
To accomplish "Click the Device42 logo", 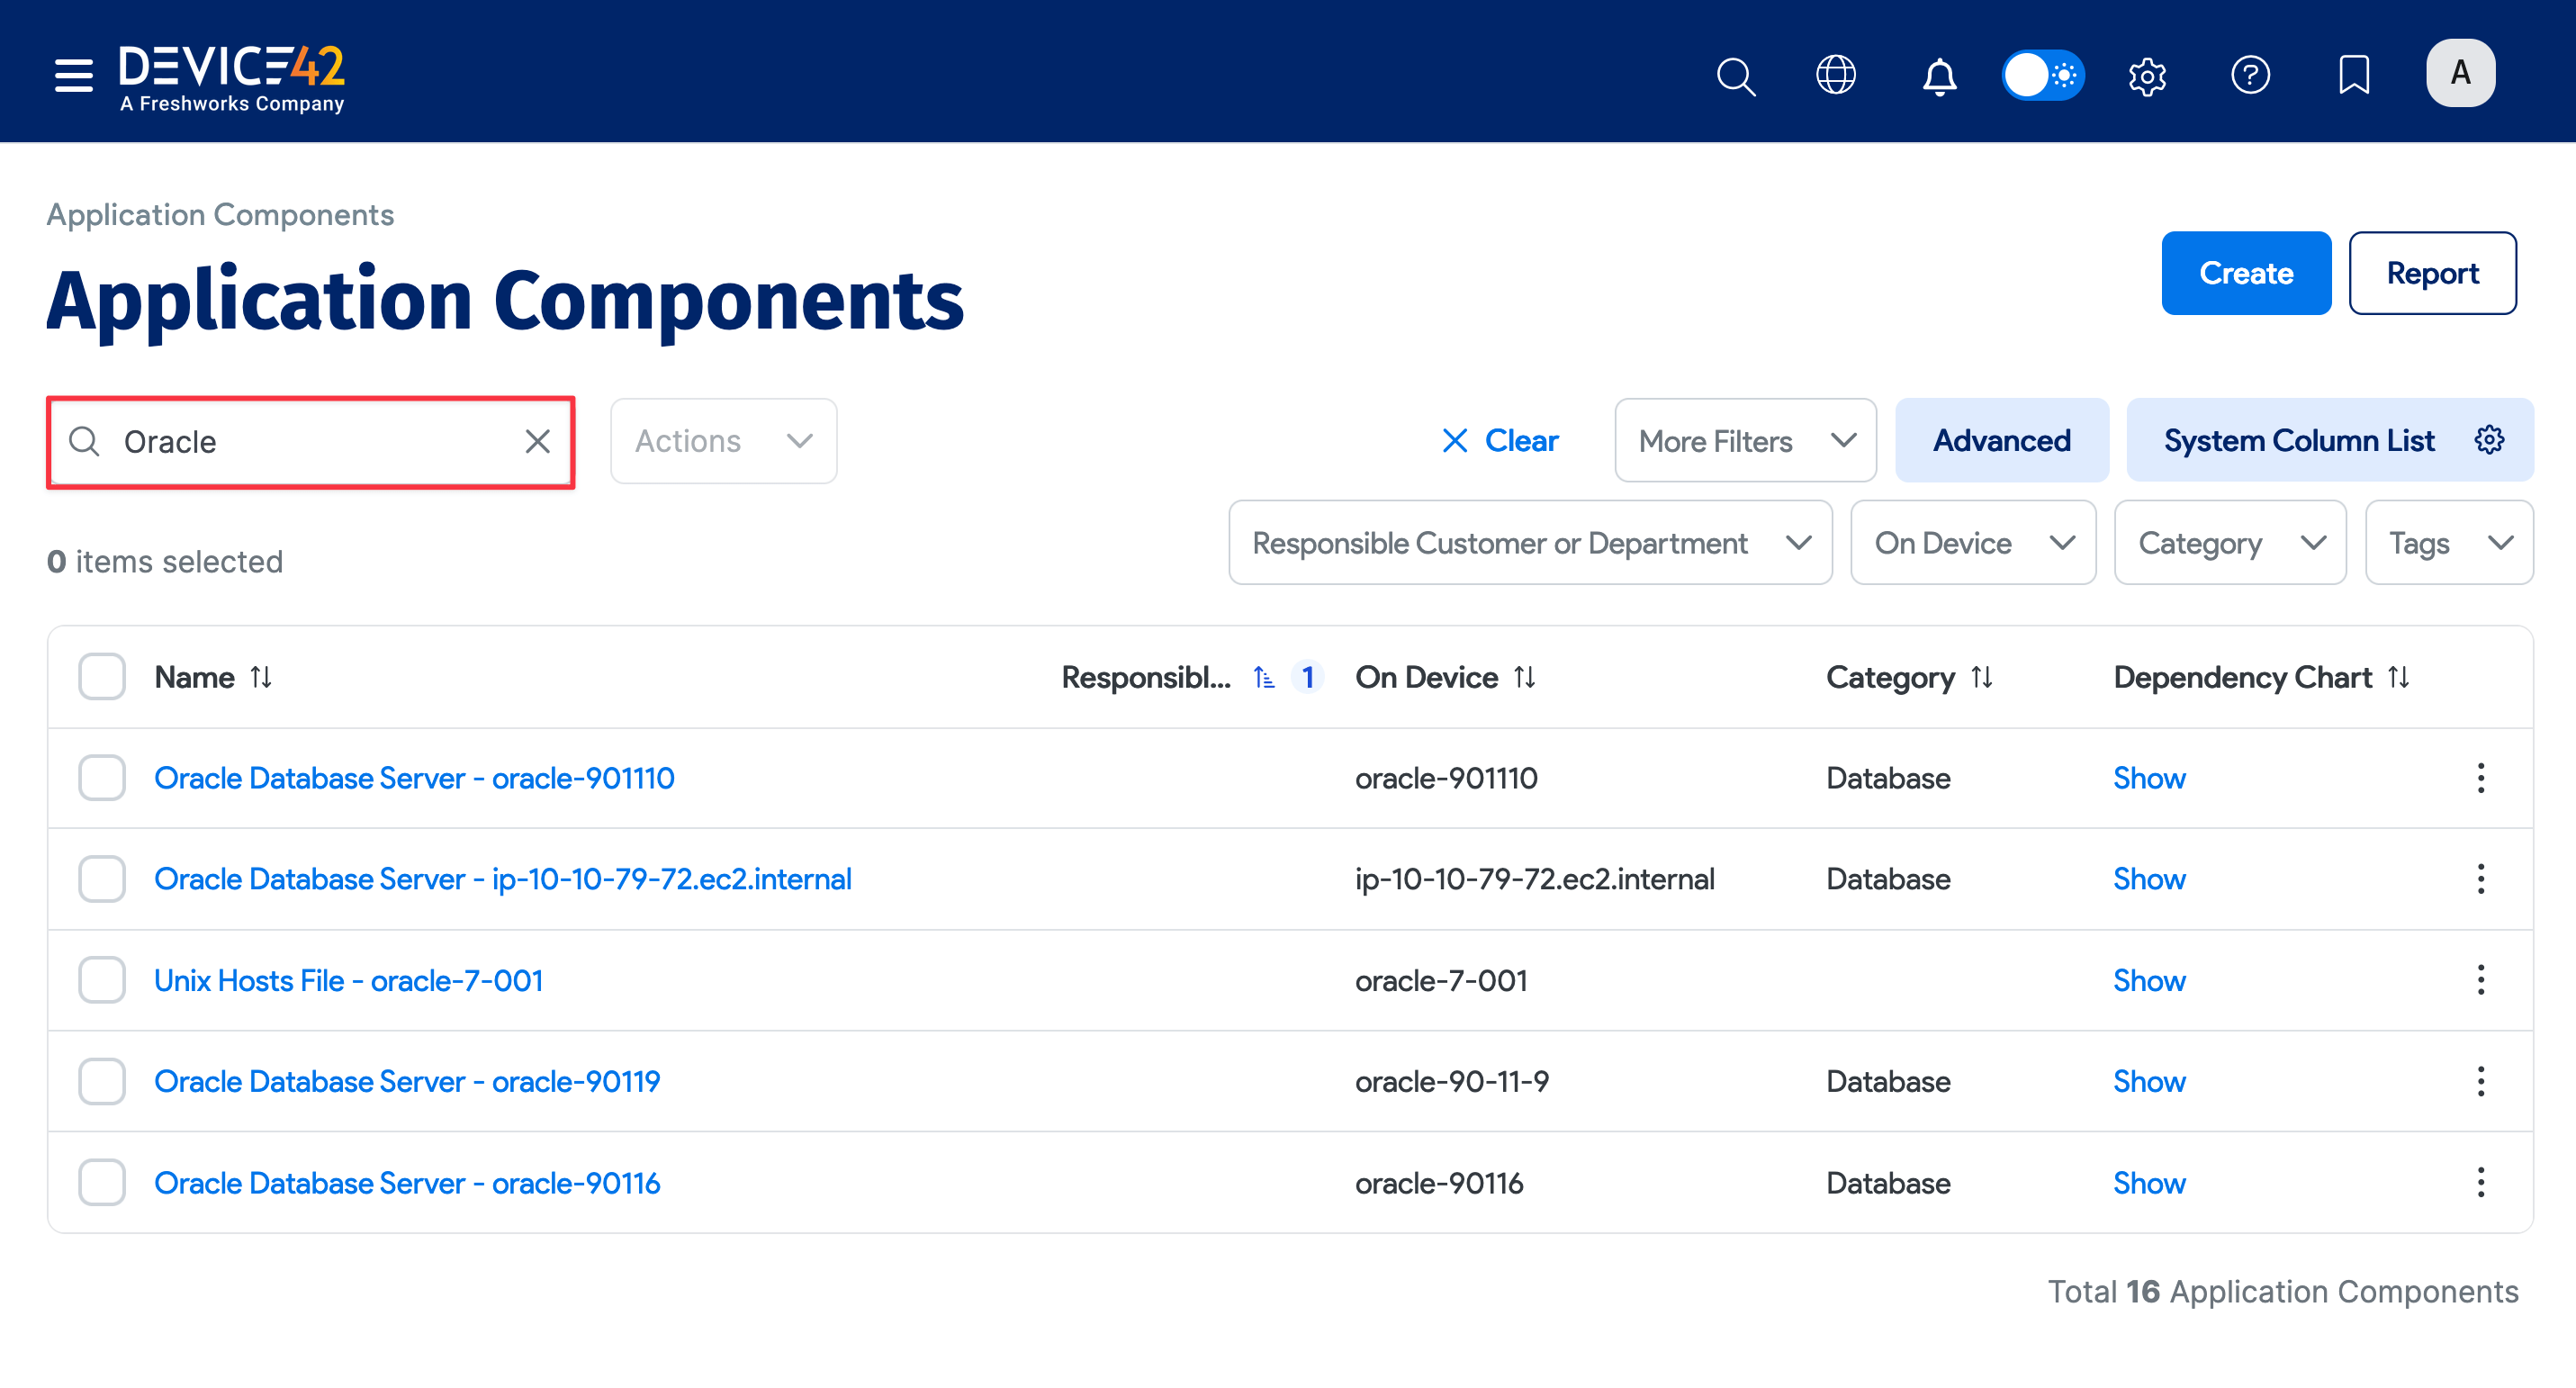I will point(231,75).
